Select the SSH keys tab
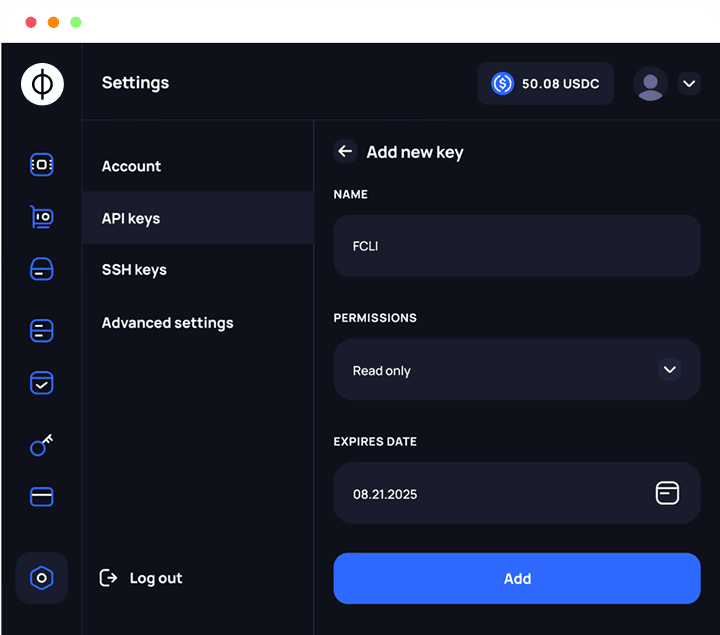Image resolution: width=720 pixels, height=635 pixels. pyautogui.click(x=198, y=270)
